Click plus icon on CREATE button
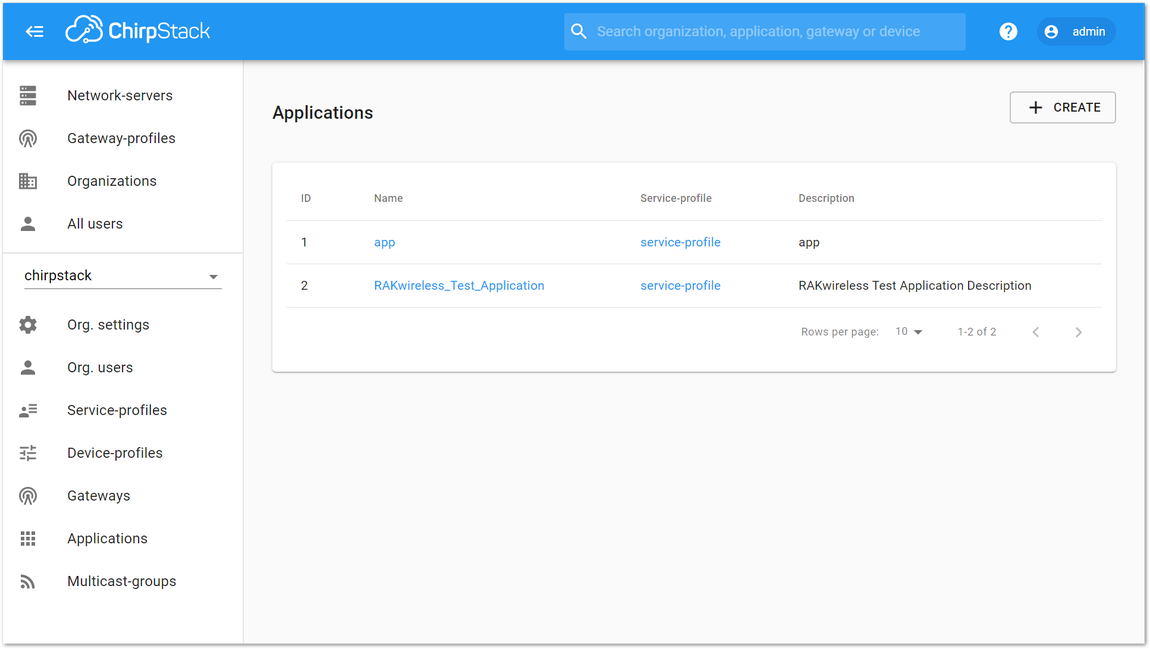Image resolution: width=1150 pixels, height=649 pixels. tap(1035, 108)
